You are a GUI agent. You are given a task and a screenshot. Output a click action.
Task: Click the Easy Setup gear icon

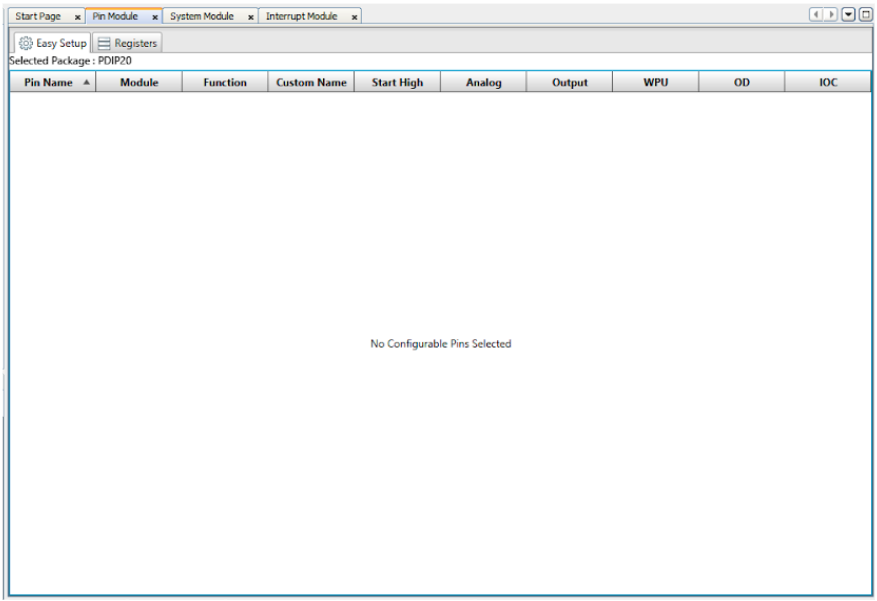pyautogui.click(x=26, y=43)
